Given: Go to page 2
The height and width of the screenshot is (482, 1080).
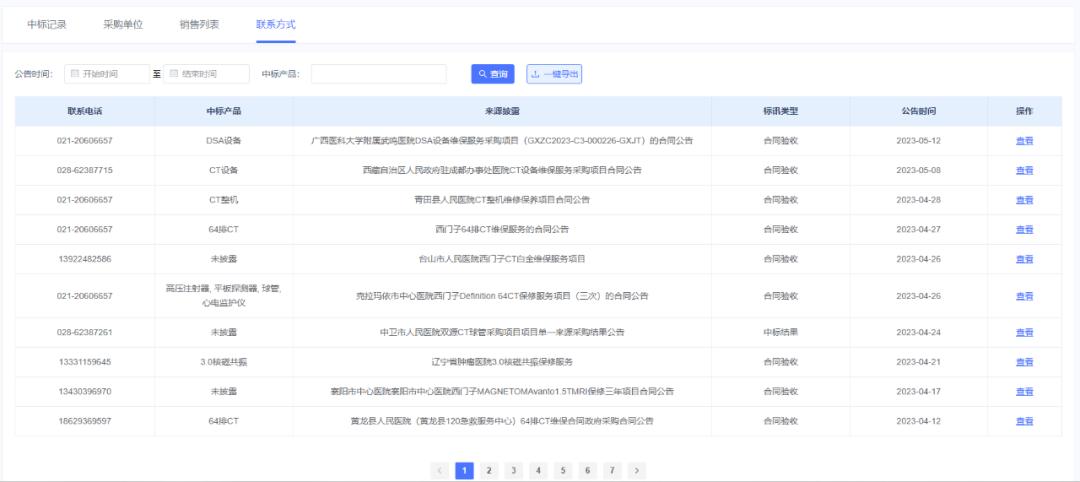Looking at the screenshot, I should tap(489, 470).
